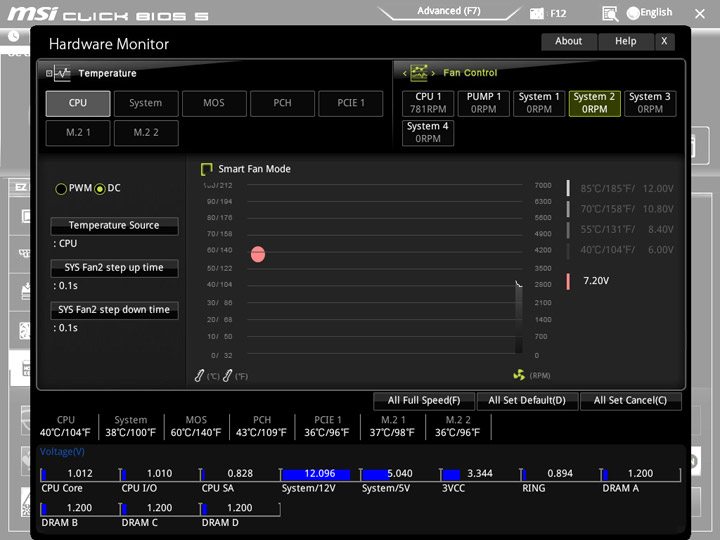Select the PCH temperature tab
Screen dimensions: 720x540
282,103
